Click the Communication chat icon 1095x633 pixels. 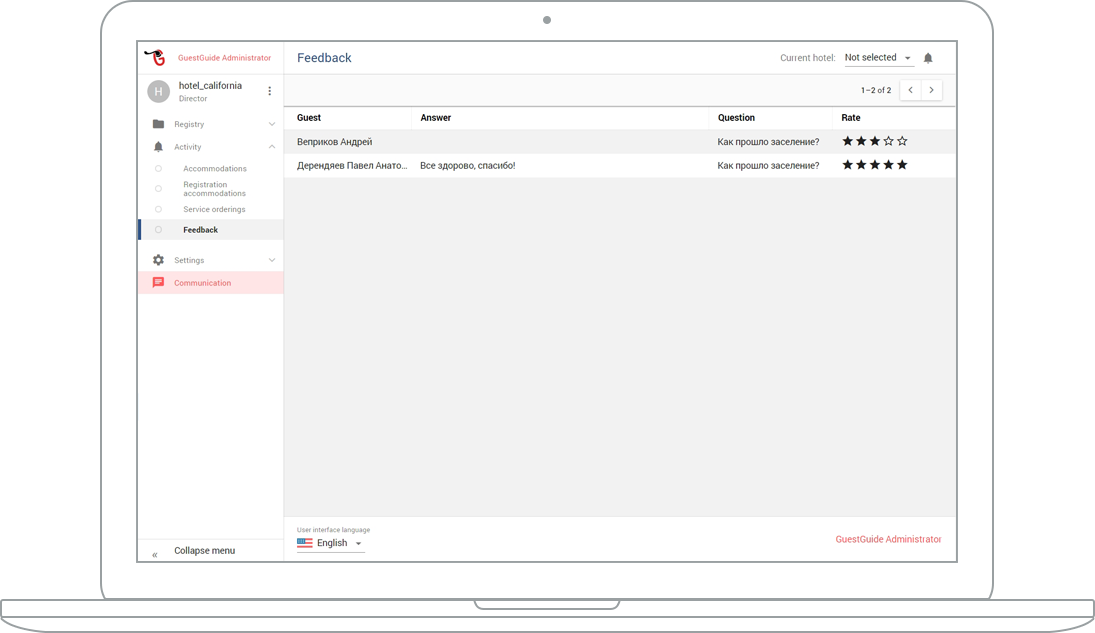pyautogui.click(x=159, y=282)
